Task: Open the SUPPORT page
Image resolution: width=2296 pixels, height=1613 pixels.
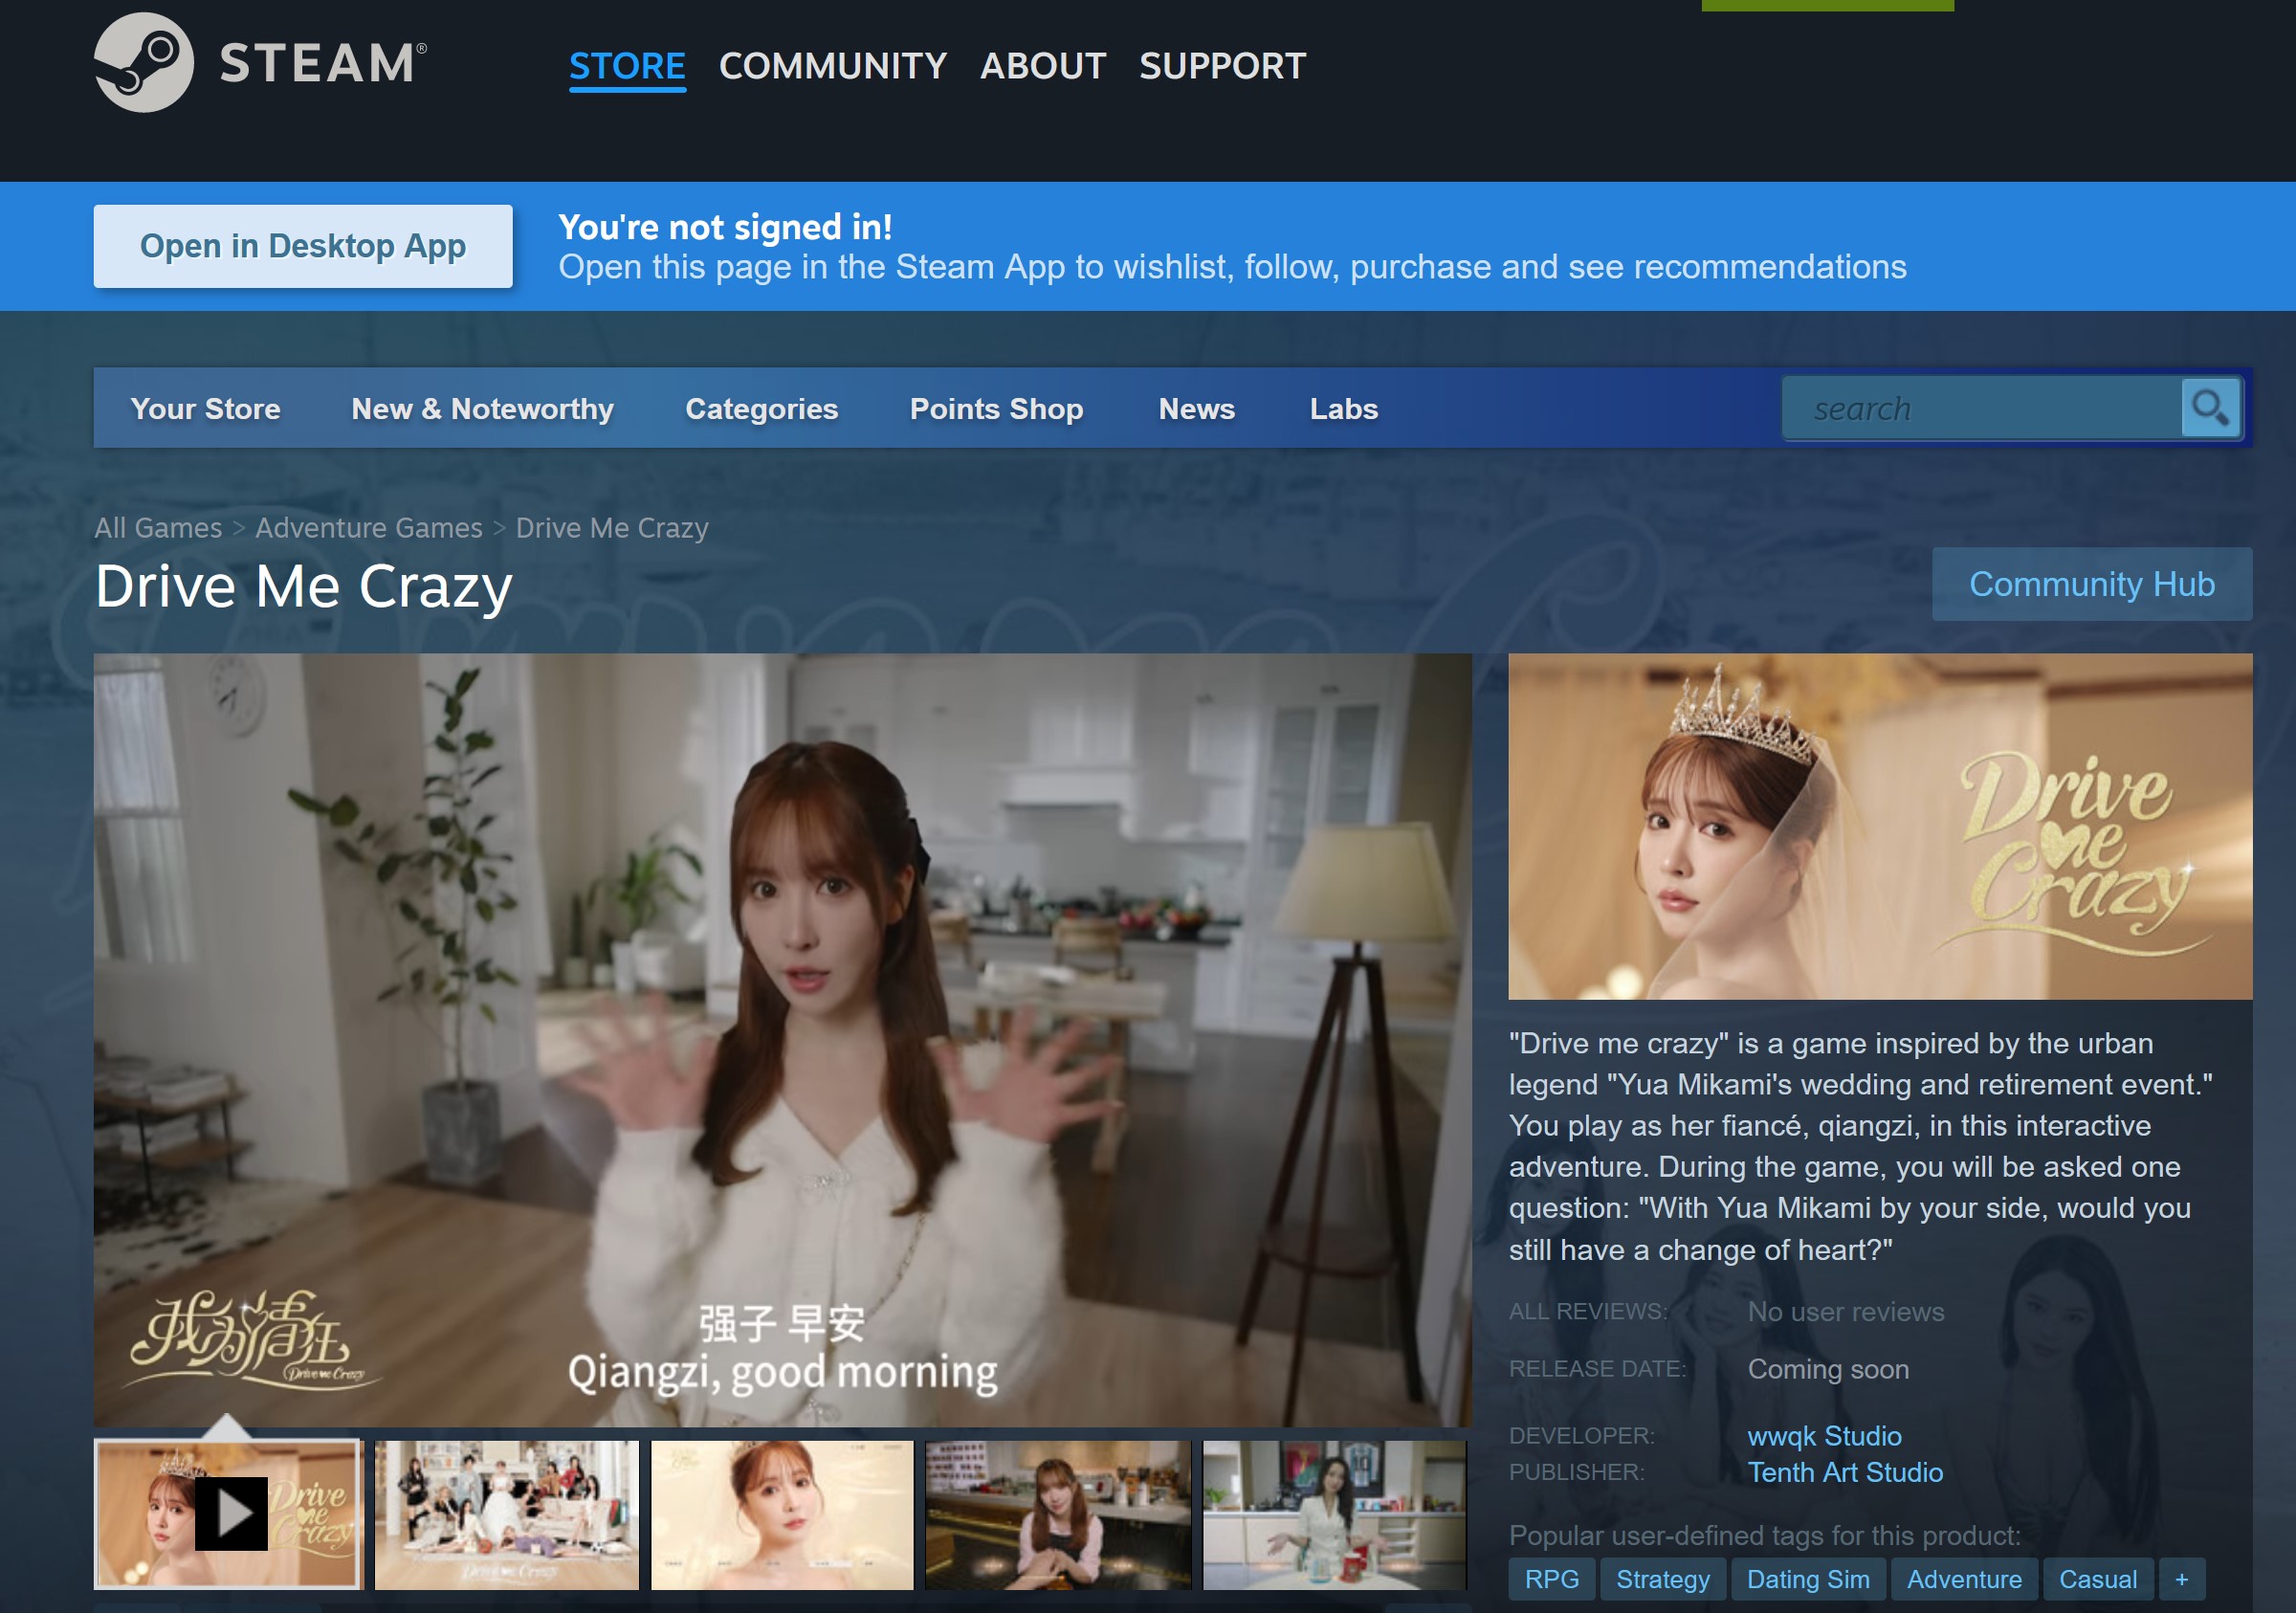Action: coord(1222,66)
